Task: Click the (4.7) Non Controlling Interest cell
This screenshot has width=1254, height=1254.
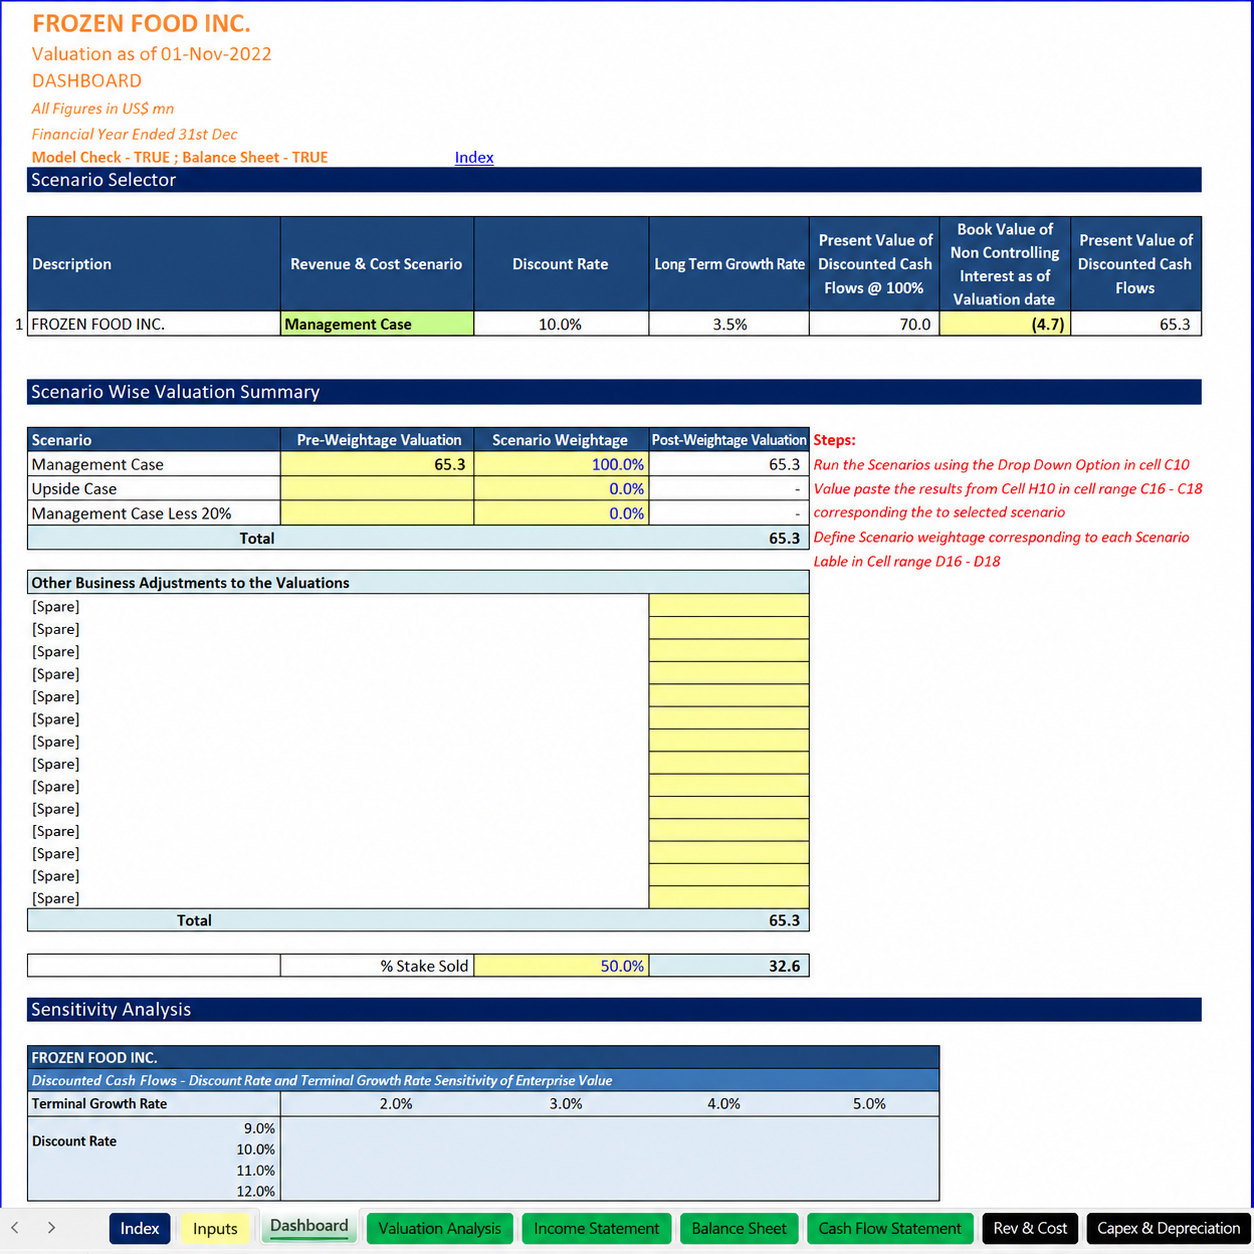Action: point(1005,324)
